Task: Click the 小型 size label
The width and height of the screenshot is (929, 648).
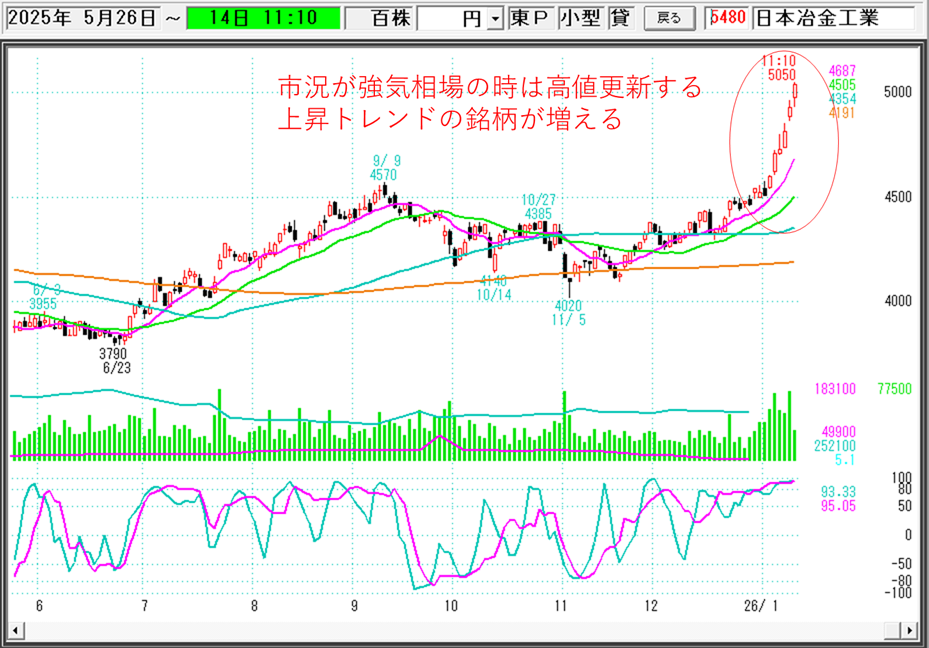Action: coord(578,18)
